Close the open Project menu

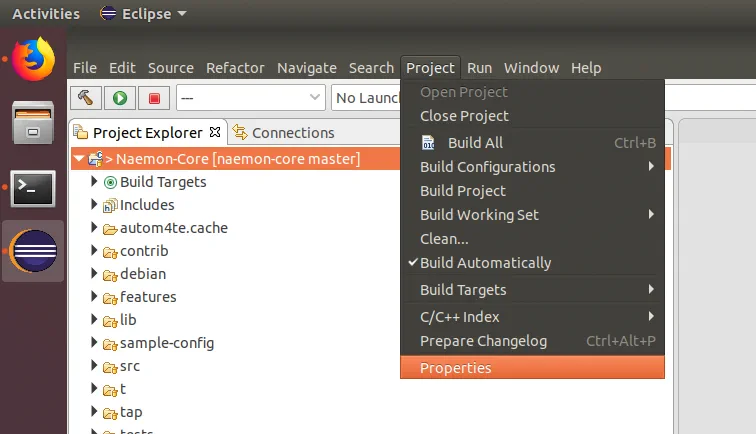click(430, 68)
